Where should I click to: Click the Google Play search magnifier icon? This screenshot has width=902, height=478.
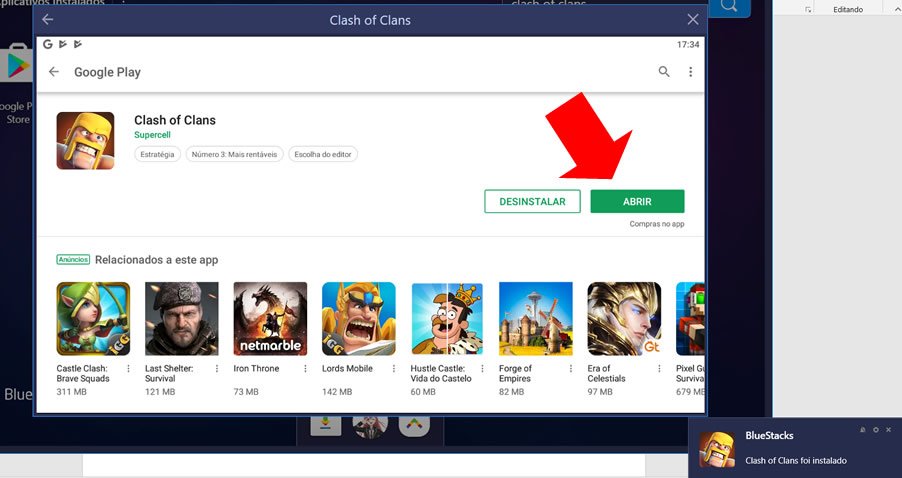point(664,72)
